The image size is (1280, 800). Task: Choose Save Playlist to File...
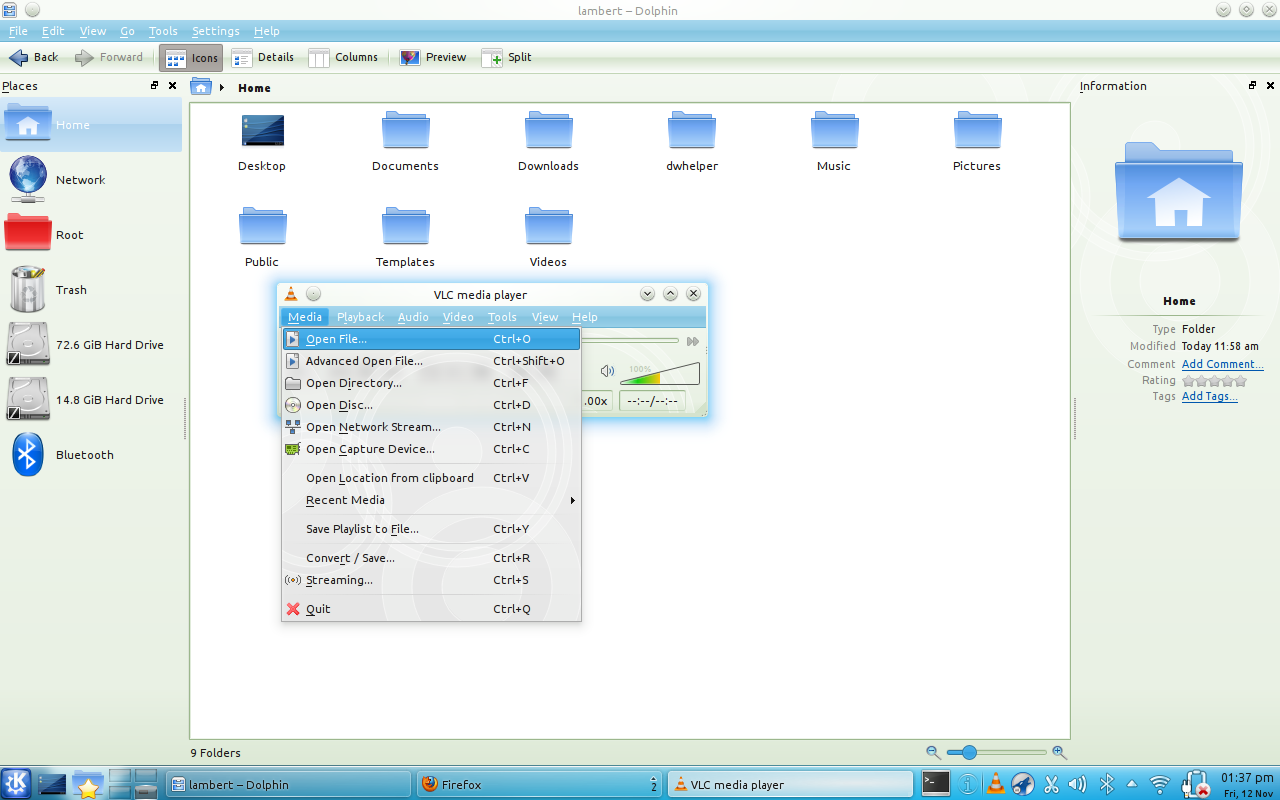431,529
